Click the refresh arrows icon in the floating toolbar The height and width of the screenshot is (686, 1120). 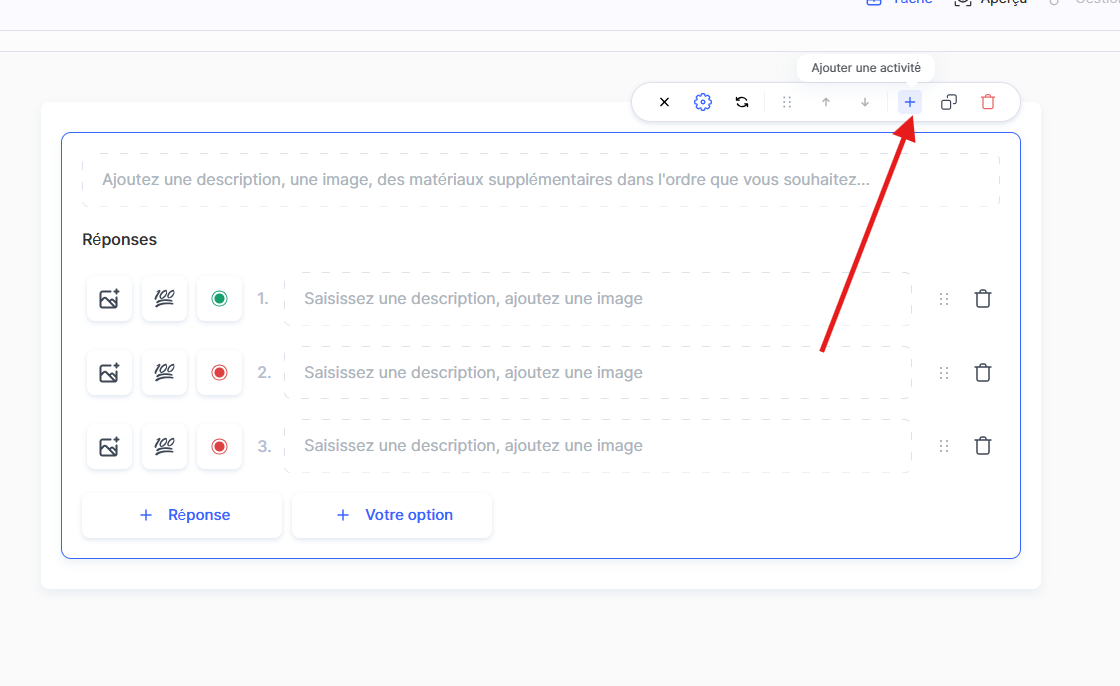click(x=742, y=102)
